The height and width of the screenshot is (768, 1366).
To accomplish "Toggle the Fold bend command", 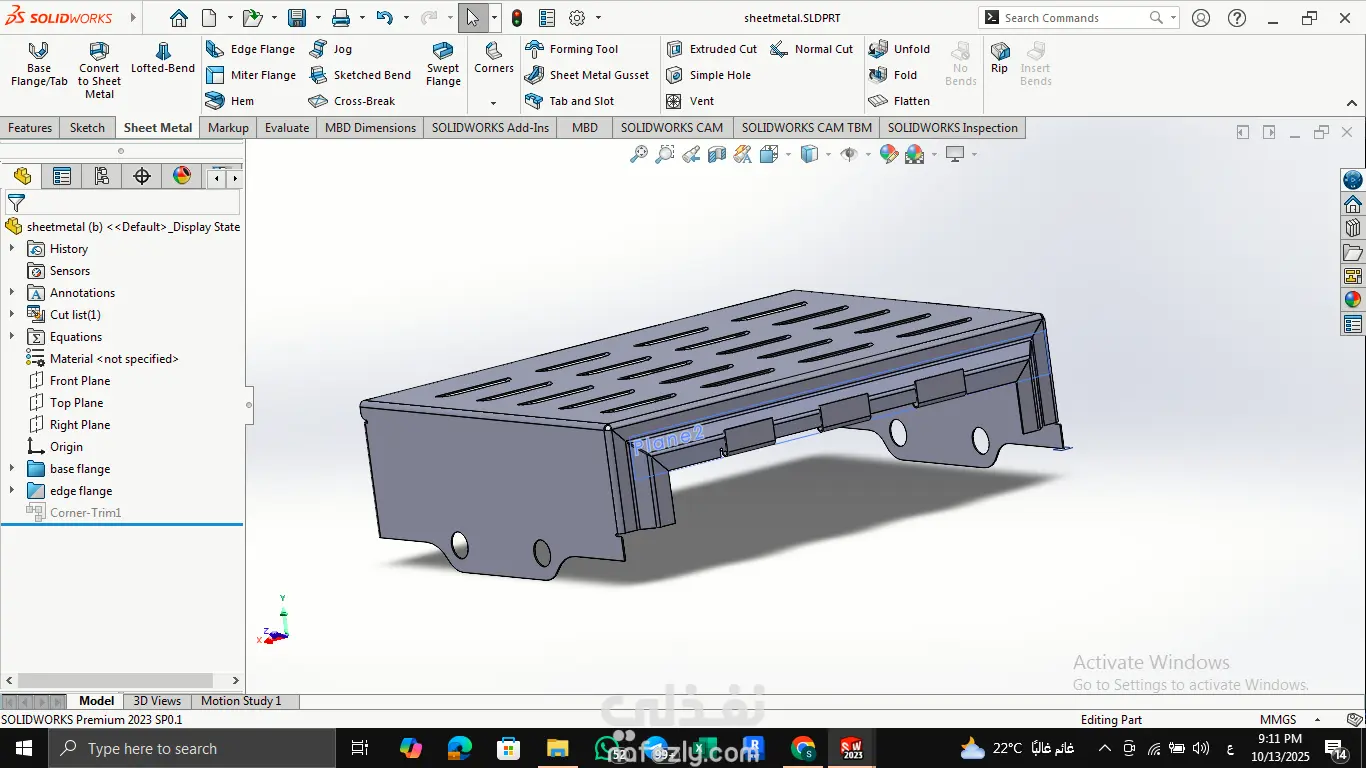I will click(x=894, y=75).
